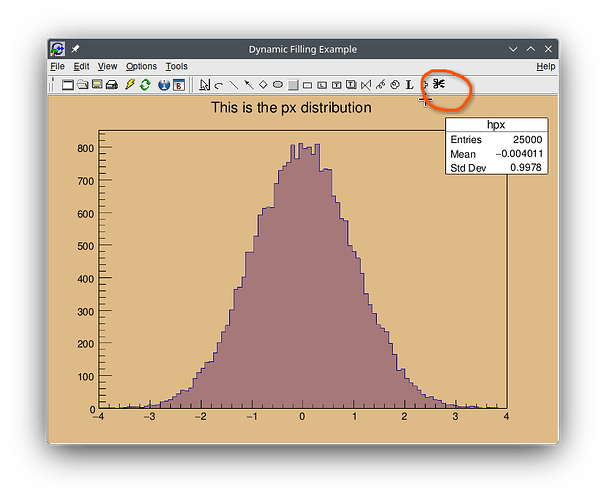
Task: Open the Options menu
Action: (x=141, y=66)
